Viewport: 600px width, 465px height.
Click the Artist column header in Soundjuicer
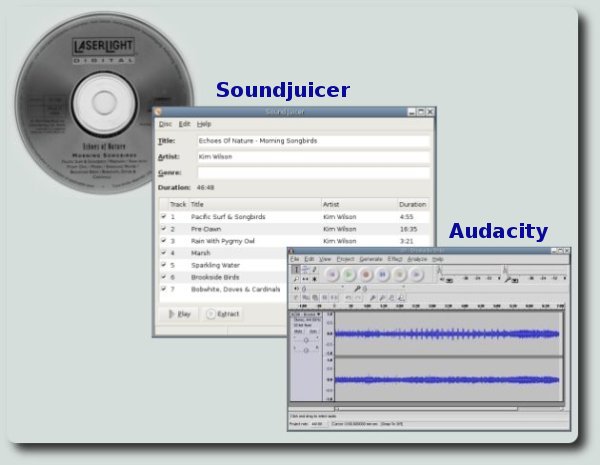[359, 204]
